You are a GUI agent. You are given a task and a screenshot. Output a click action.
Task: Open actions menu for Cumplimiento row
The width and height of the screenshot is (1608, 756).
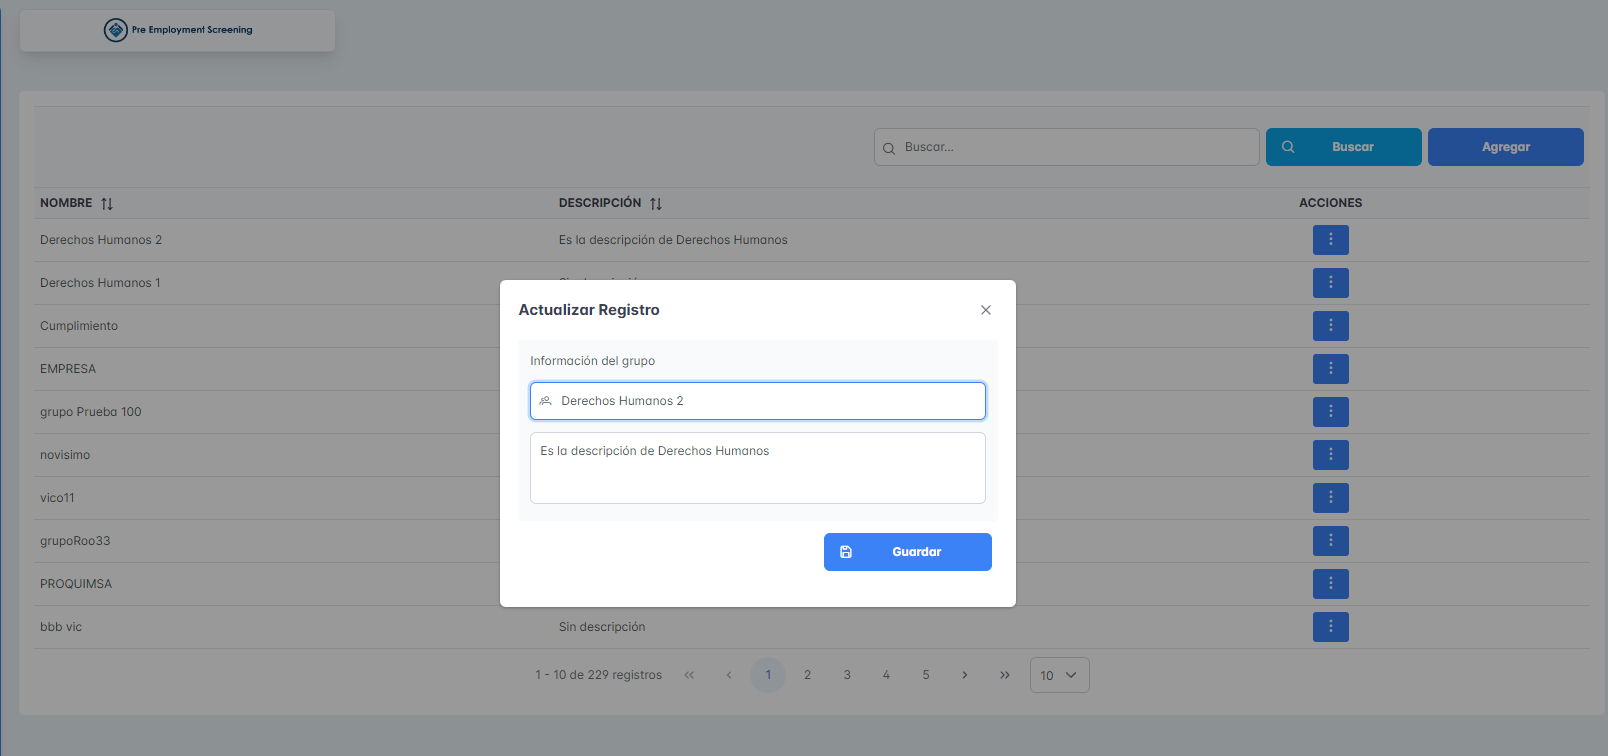(1330, 326)
